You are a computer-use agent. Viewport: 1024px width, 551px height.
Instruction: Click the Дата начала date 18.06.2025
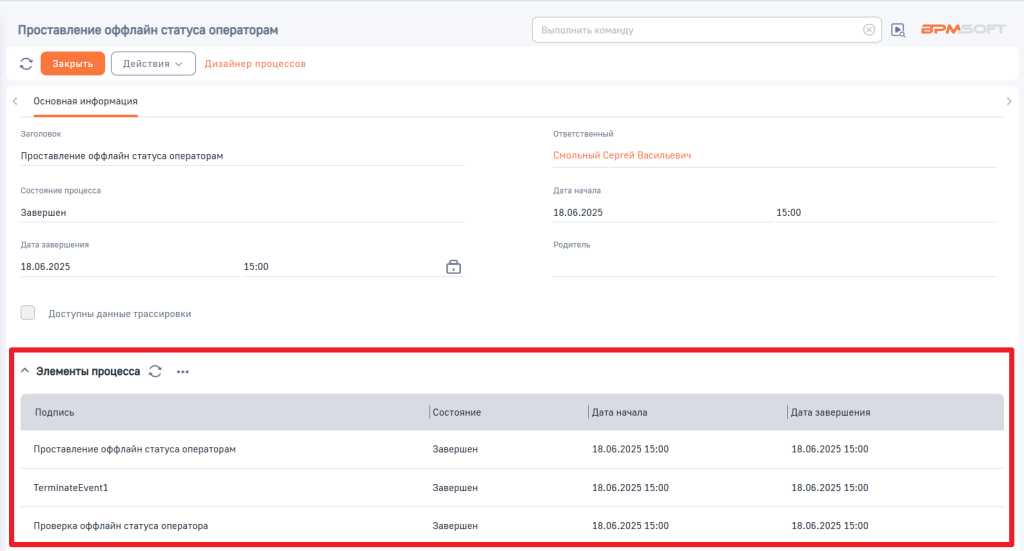(x=662, y=213)
